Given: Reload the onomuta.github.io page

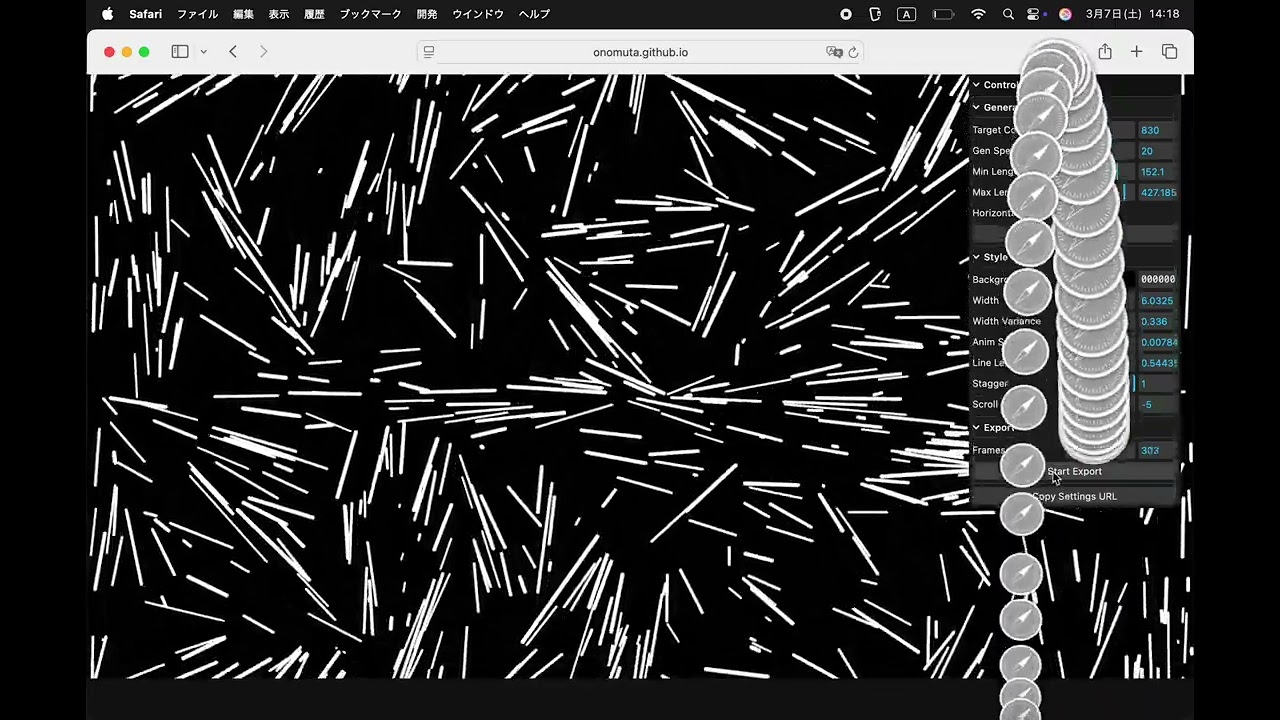Looking at the screenshot, I should (853, 52).
